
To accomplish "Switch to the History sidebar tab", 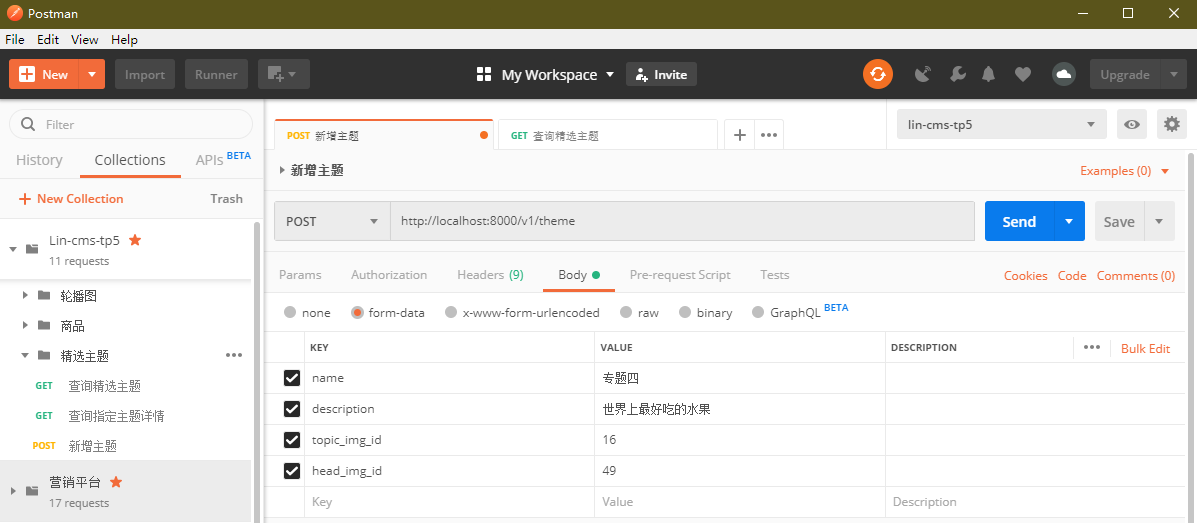I will click(x=39, y=160).
